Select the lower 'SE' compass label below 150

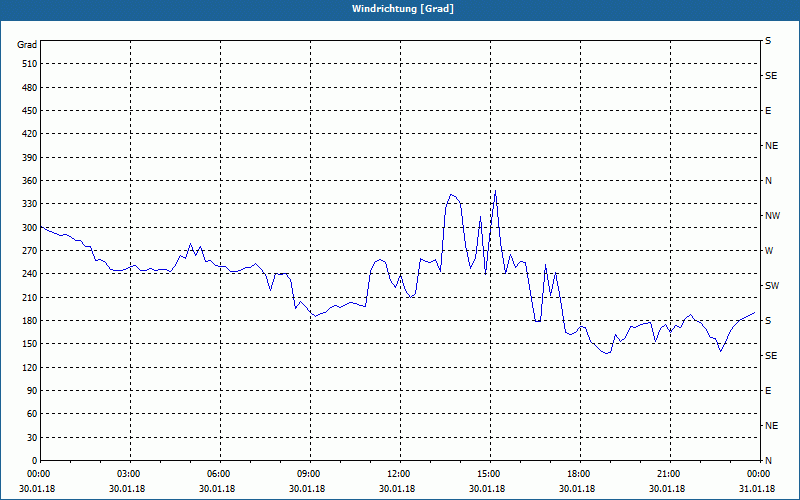(771, 356)
